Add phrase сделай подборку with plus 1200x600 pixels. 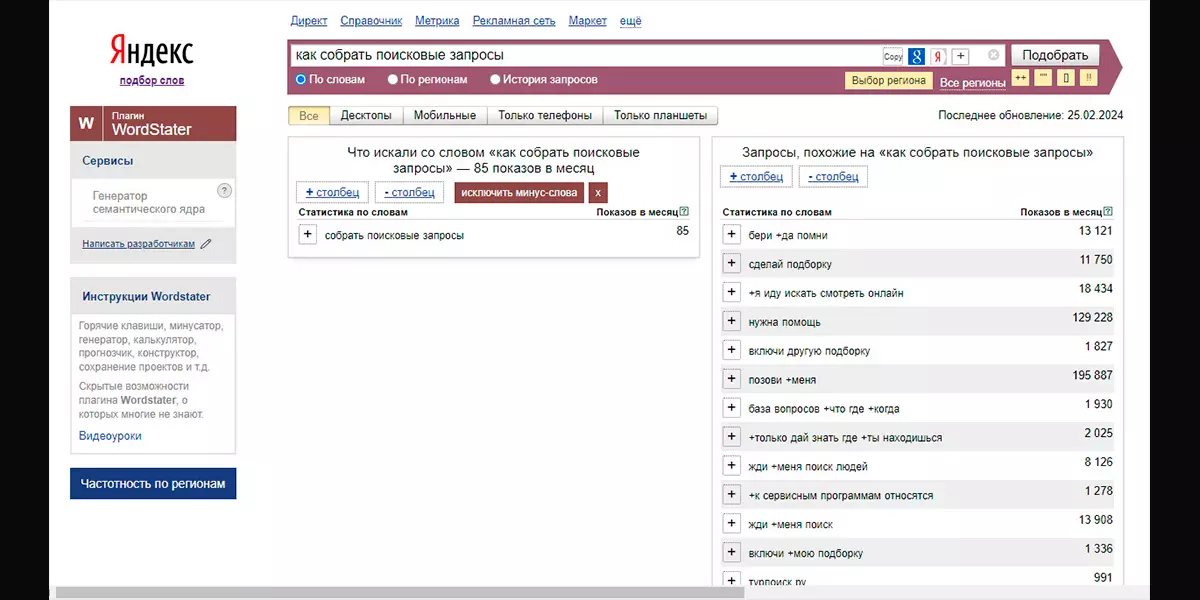pos(732,264)
